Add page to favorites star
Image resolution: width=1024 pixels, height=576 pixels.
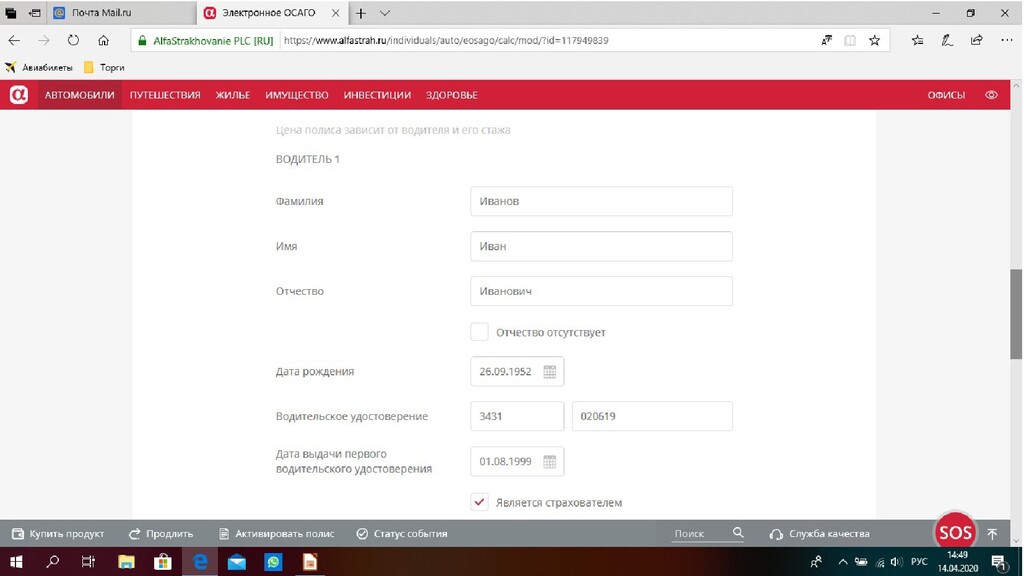(x=874, y=40)
